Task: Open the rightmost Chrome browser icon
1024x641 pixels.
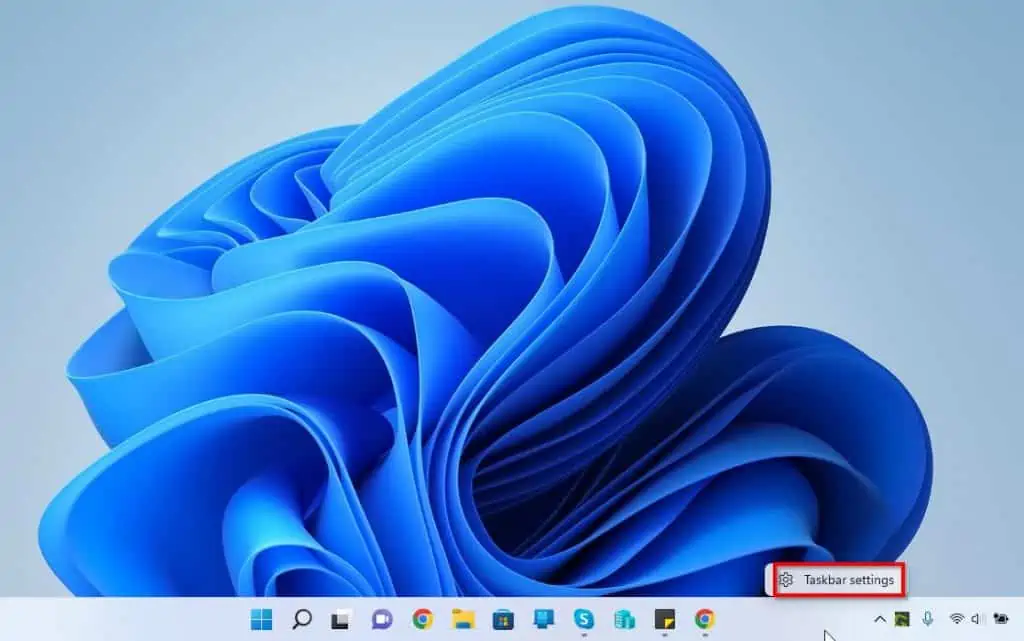Action: (x=704, y=618)
